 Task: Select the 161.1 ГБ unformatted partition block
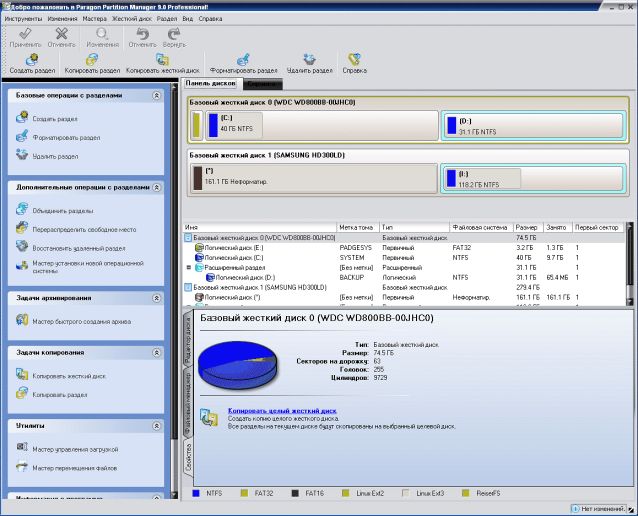point(314,178)
